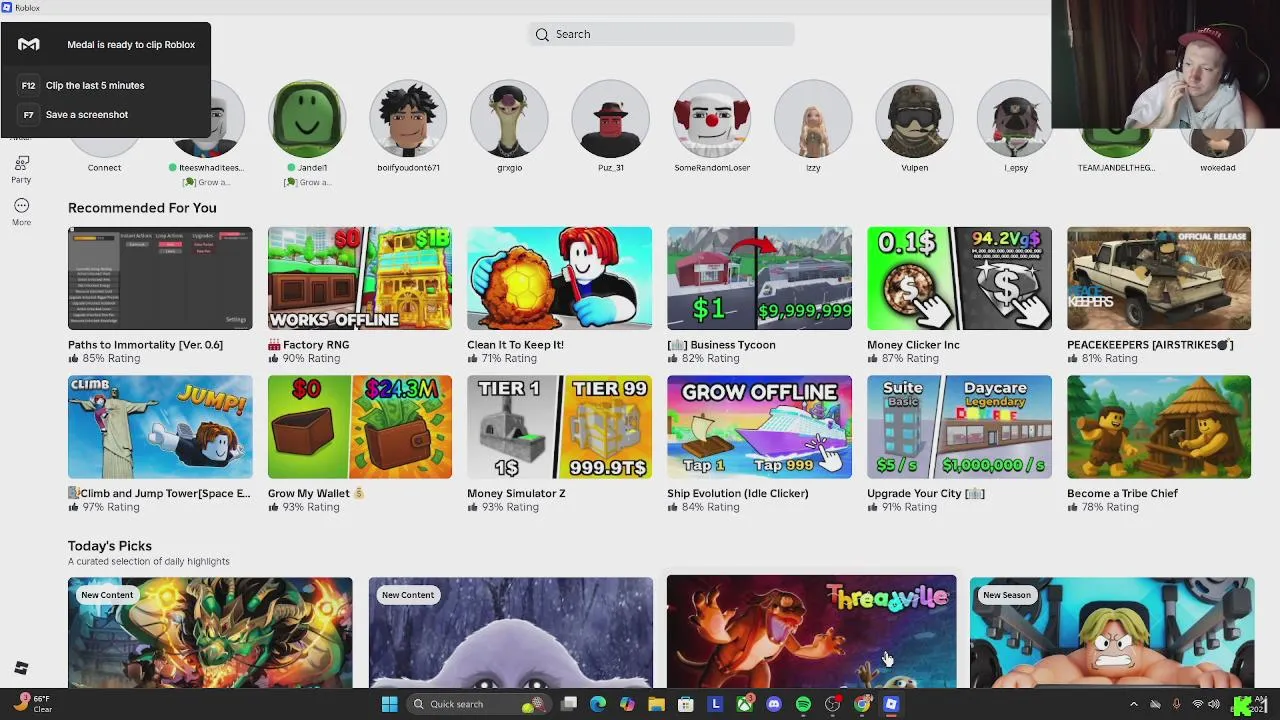The image size is (1280, 720).
Task: Click the Wi-Fi tray icon
Action: (1197, 704)
